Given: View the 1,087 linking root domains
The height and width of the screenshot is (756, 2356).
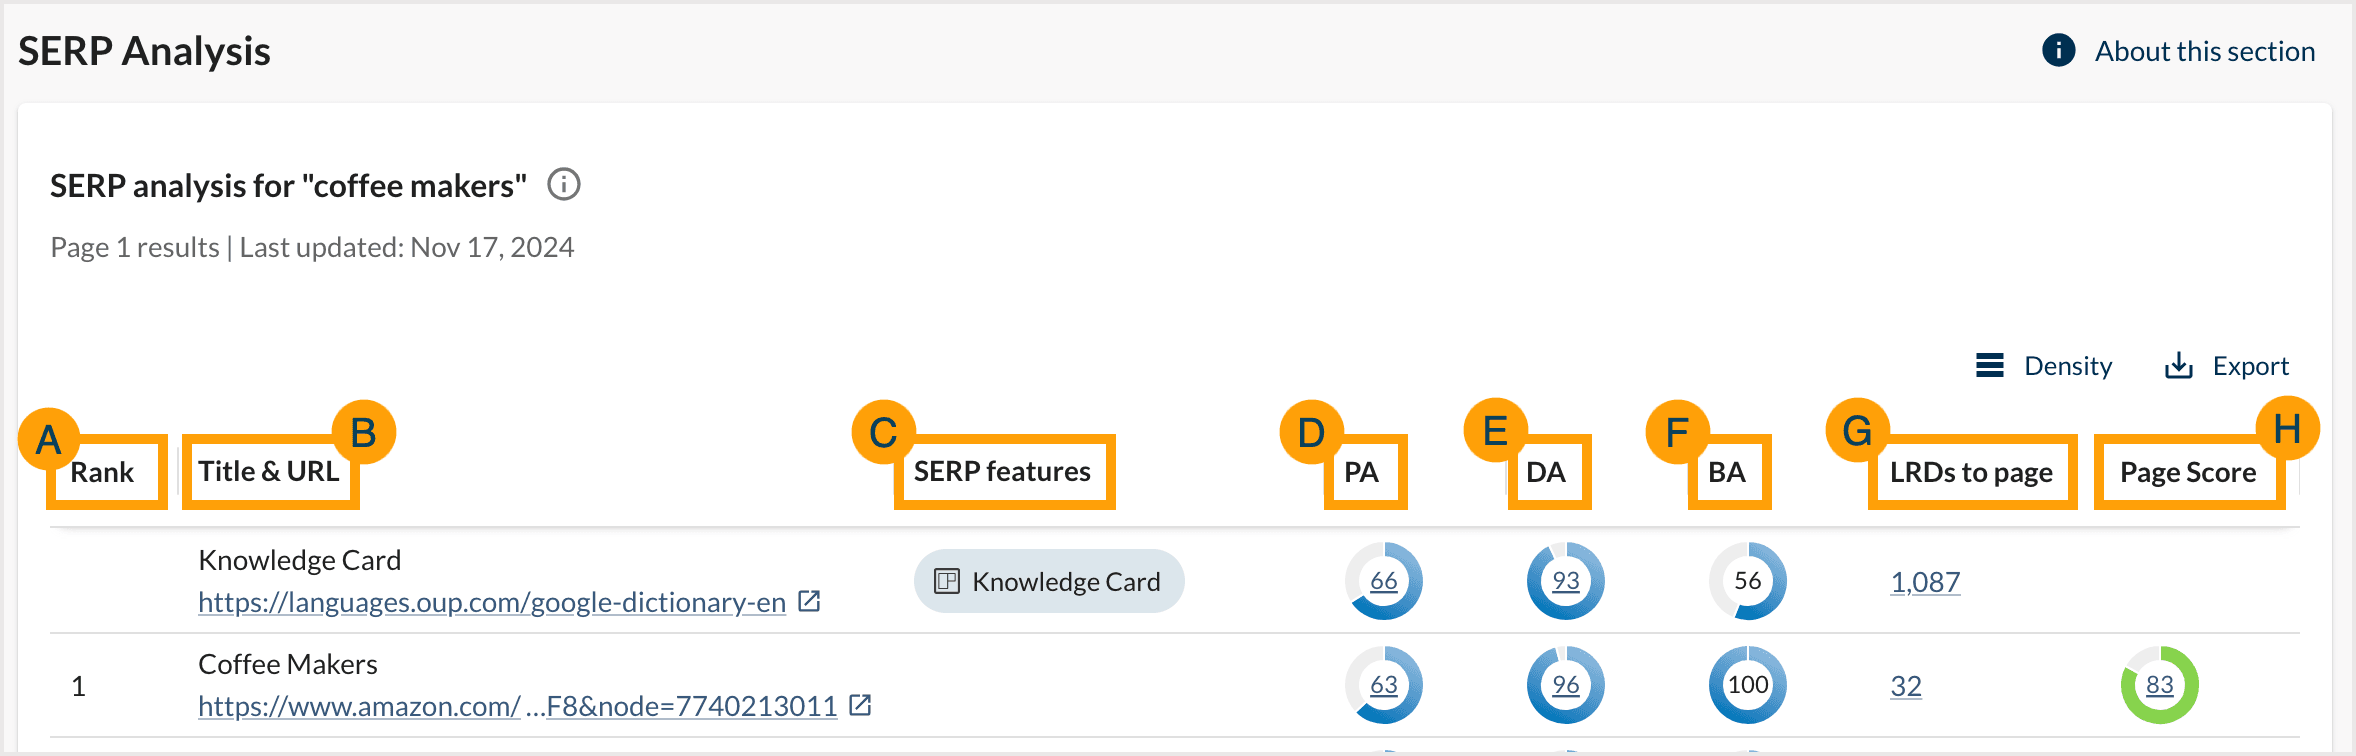Looking at the screenshot, I should pos(1925,582).
